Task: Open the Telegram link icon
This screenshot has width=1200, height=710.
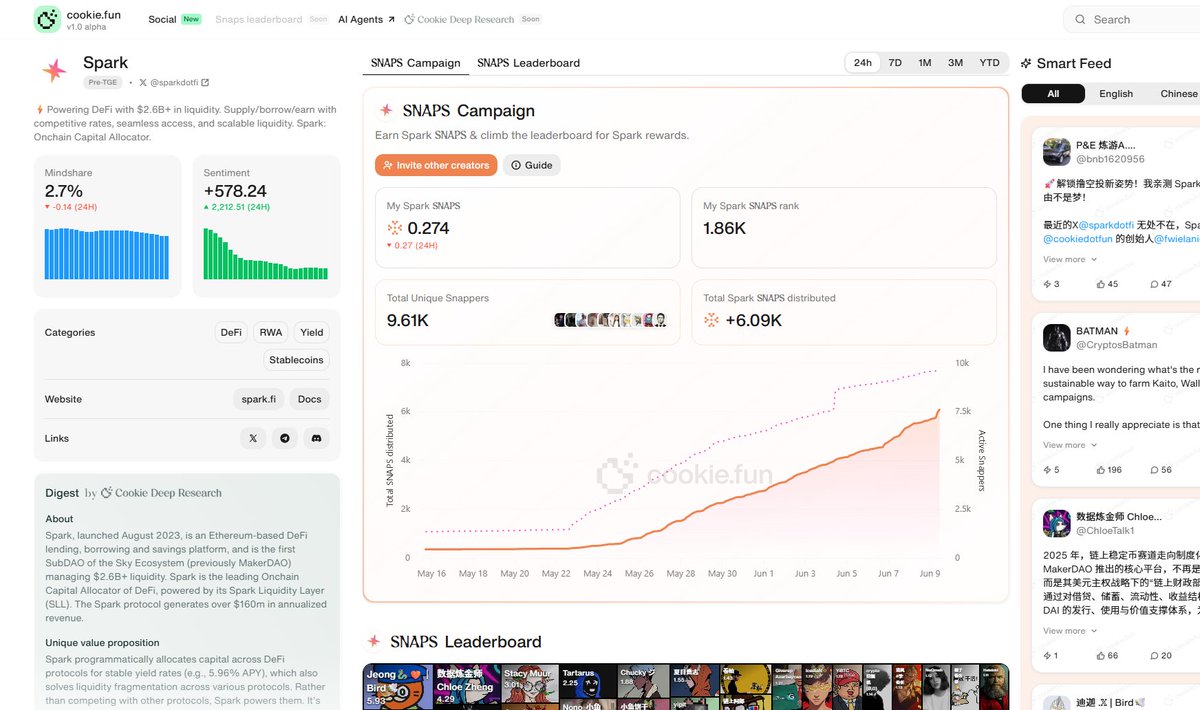Action: click(x=285, y=438)
